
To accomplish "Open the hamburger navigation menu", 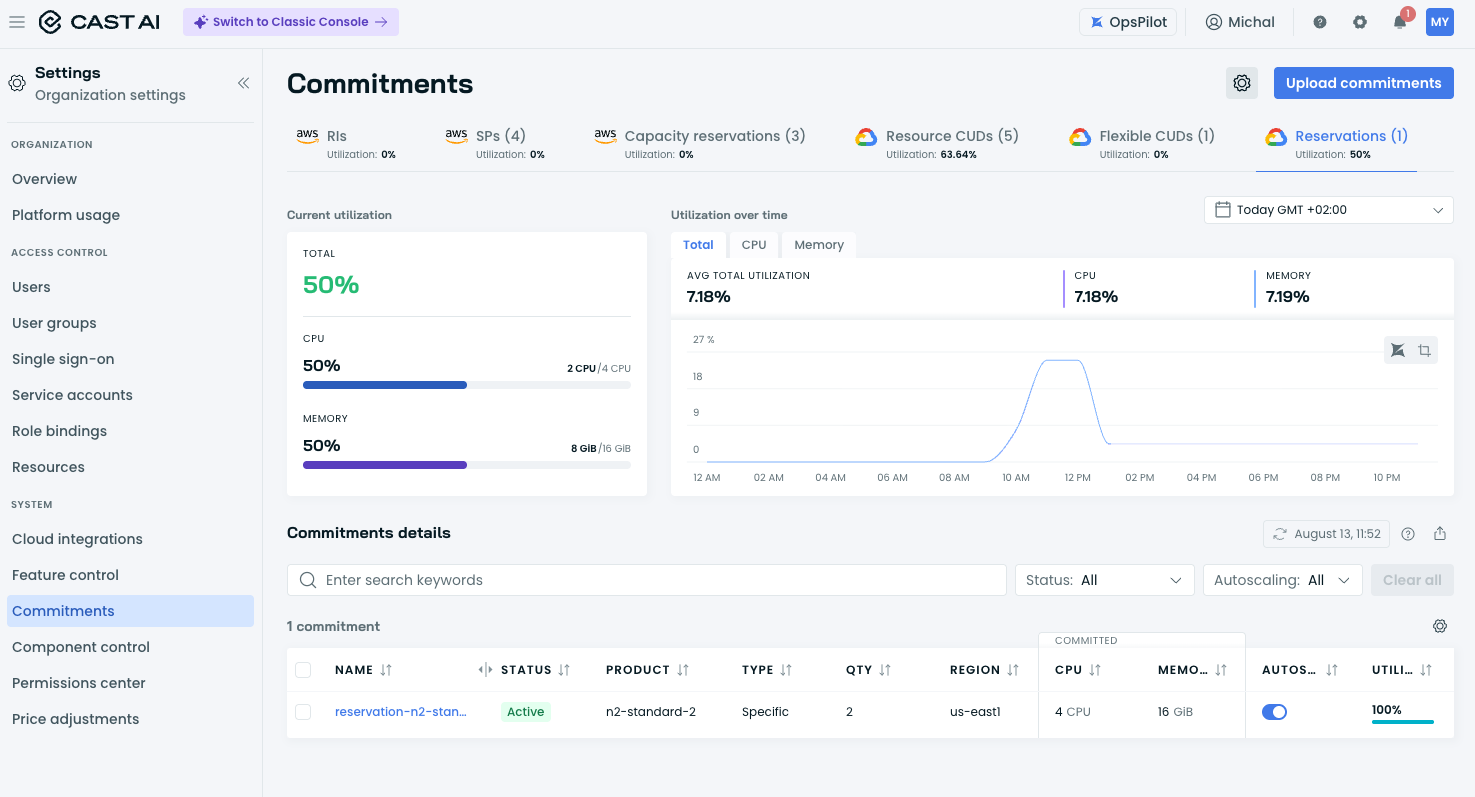I will 17,22.
